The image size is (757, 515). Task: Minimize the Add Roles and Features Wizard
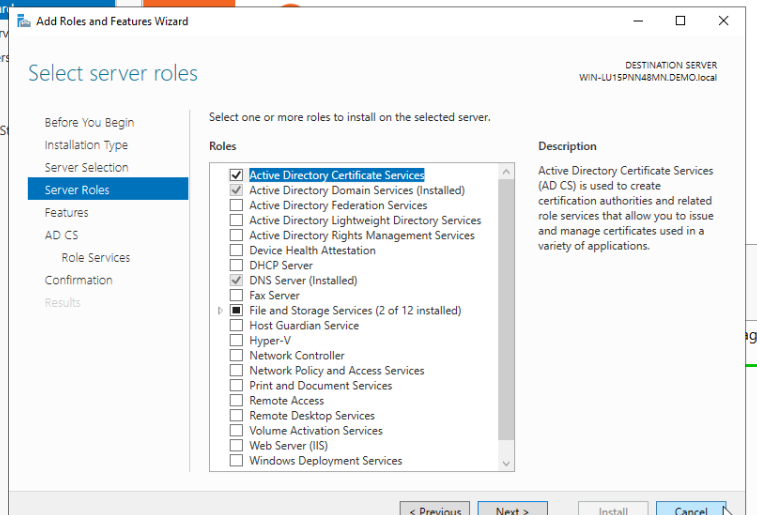(x=638, y=21)
